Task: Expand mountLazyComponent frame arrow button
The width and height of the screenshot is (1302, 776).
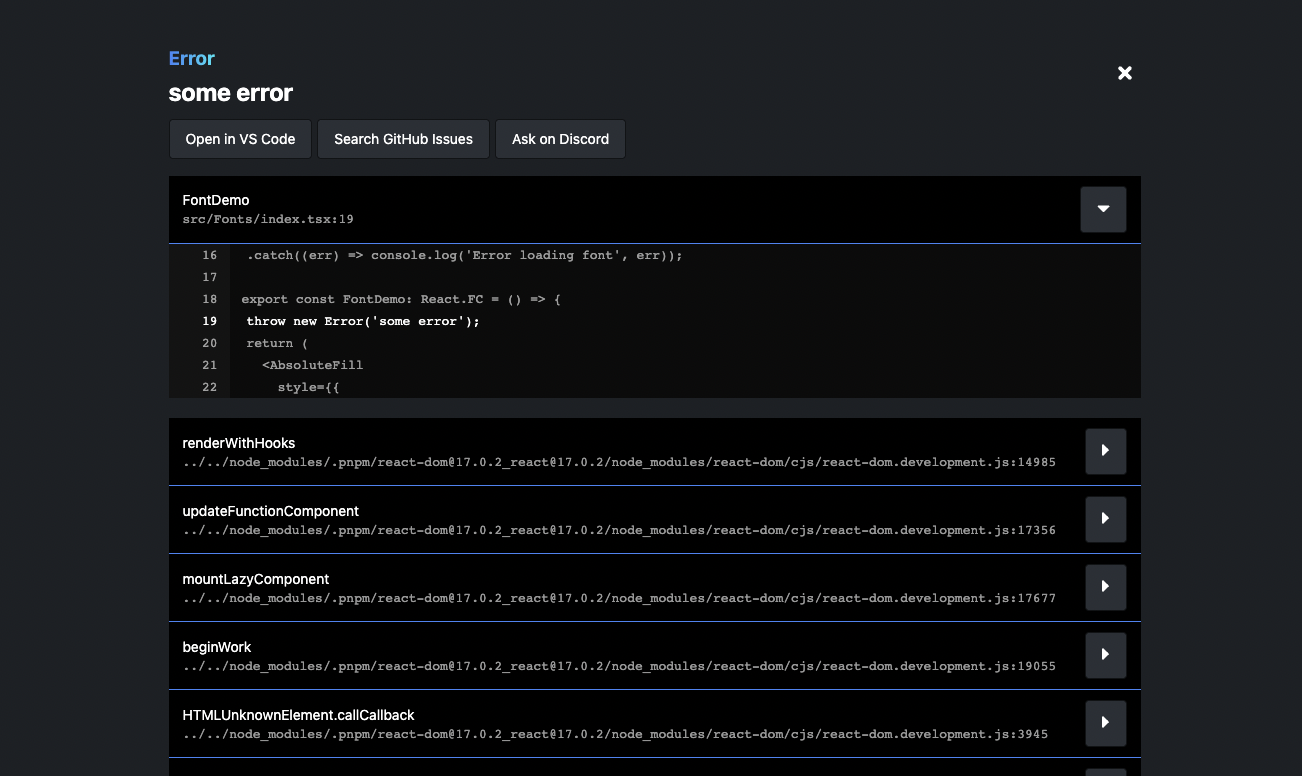Action: pyautogui.click(x=1105, y=587)
